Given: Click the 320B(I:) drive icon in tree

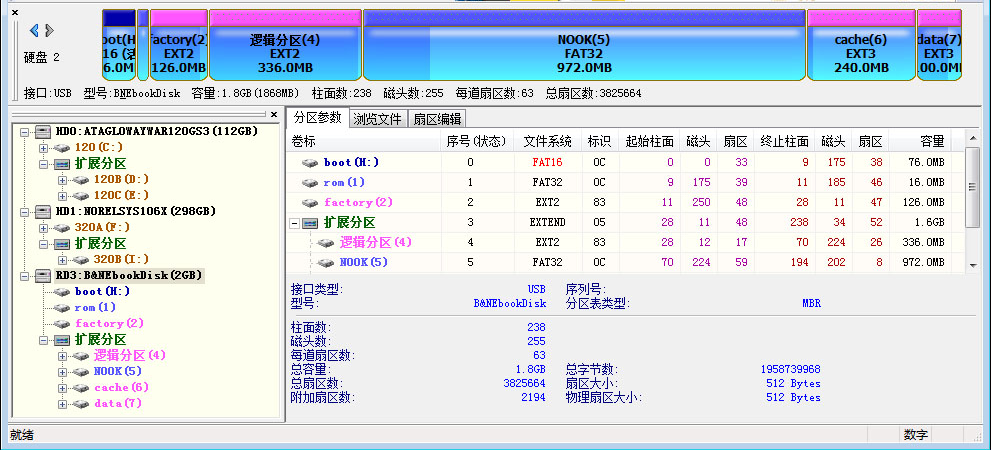Looking at the screenshot, I should [81, 259].
